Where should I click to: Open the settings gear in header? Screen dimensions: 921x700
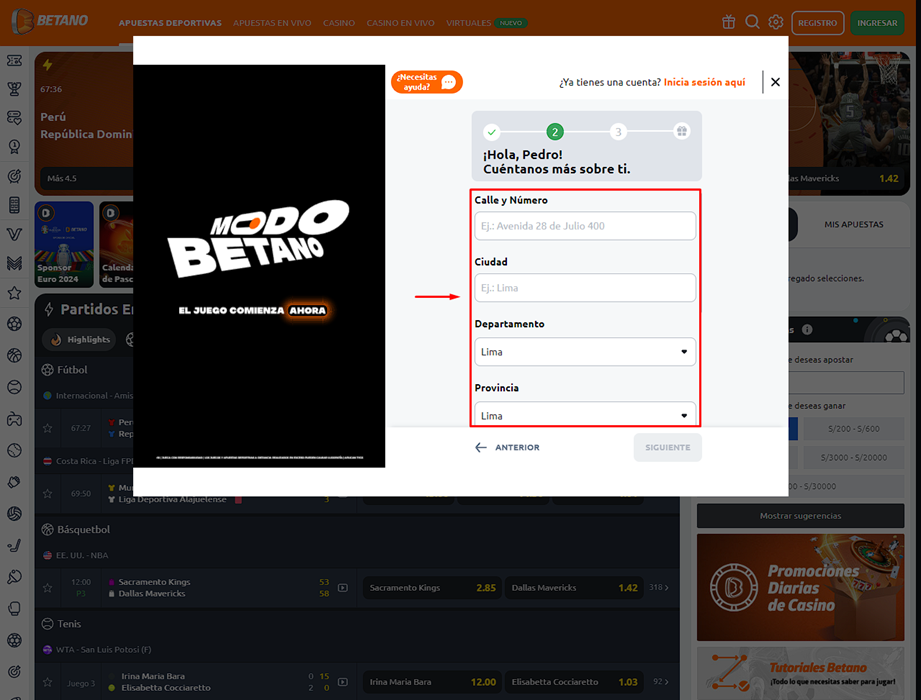coord(775,22)
